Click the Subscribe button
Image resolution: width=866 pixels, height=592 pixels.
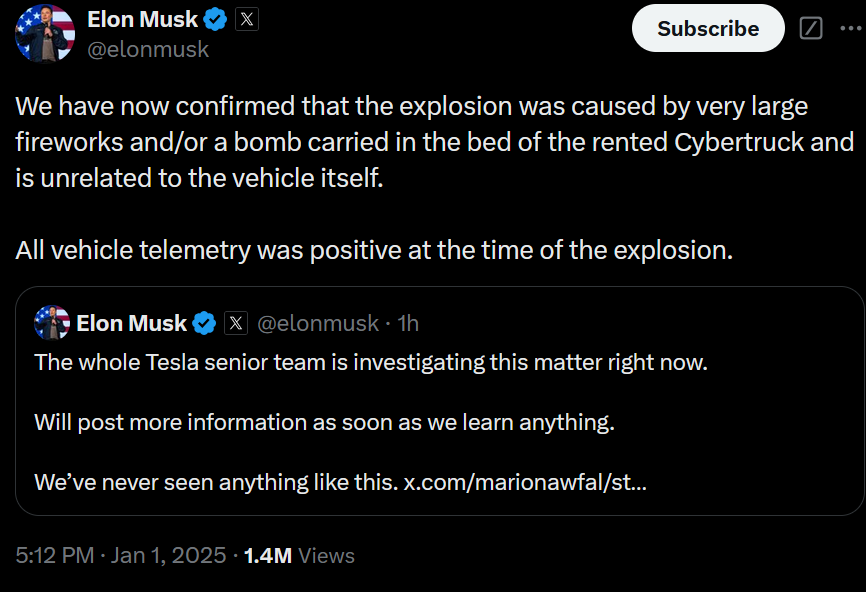[708, 28]
